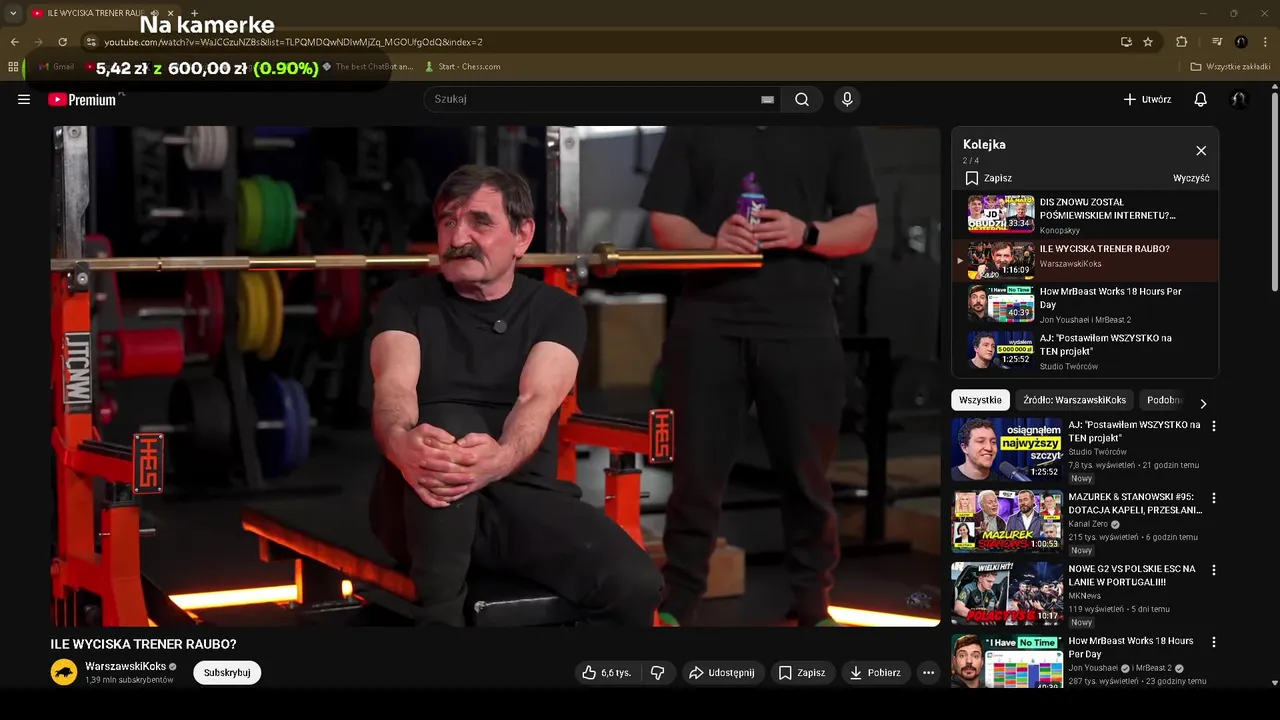Open Chrome three-dot menu
This screenshot has height=720, width=1280.
1266,42
